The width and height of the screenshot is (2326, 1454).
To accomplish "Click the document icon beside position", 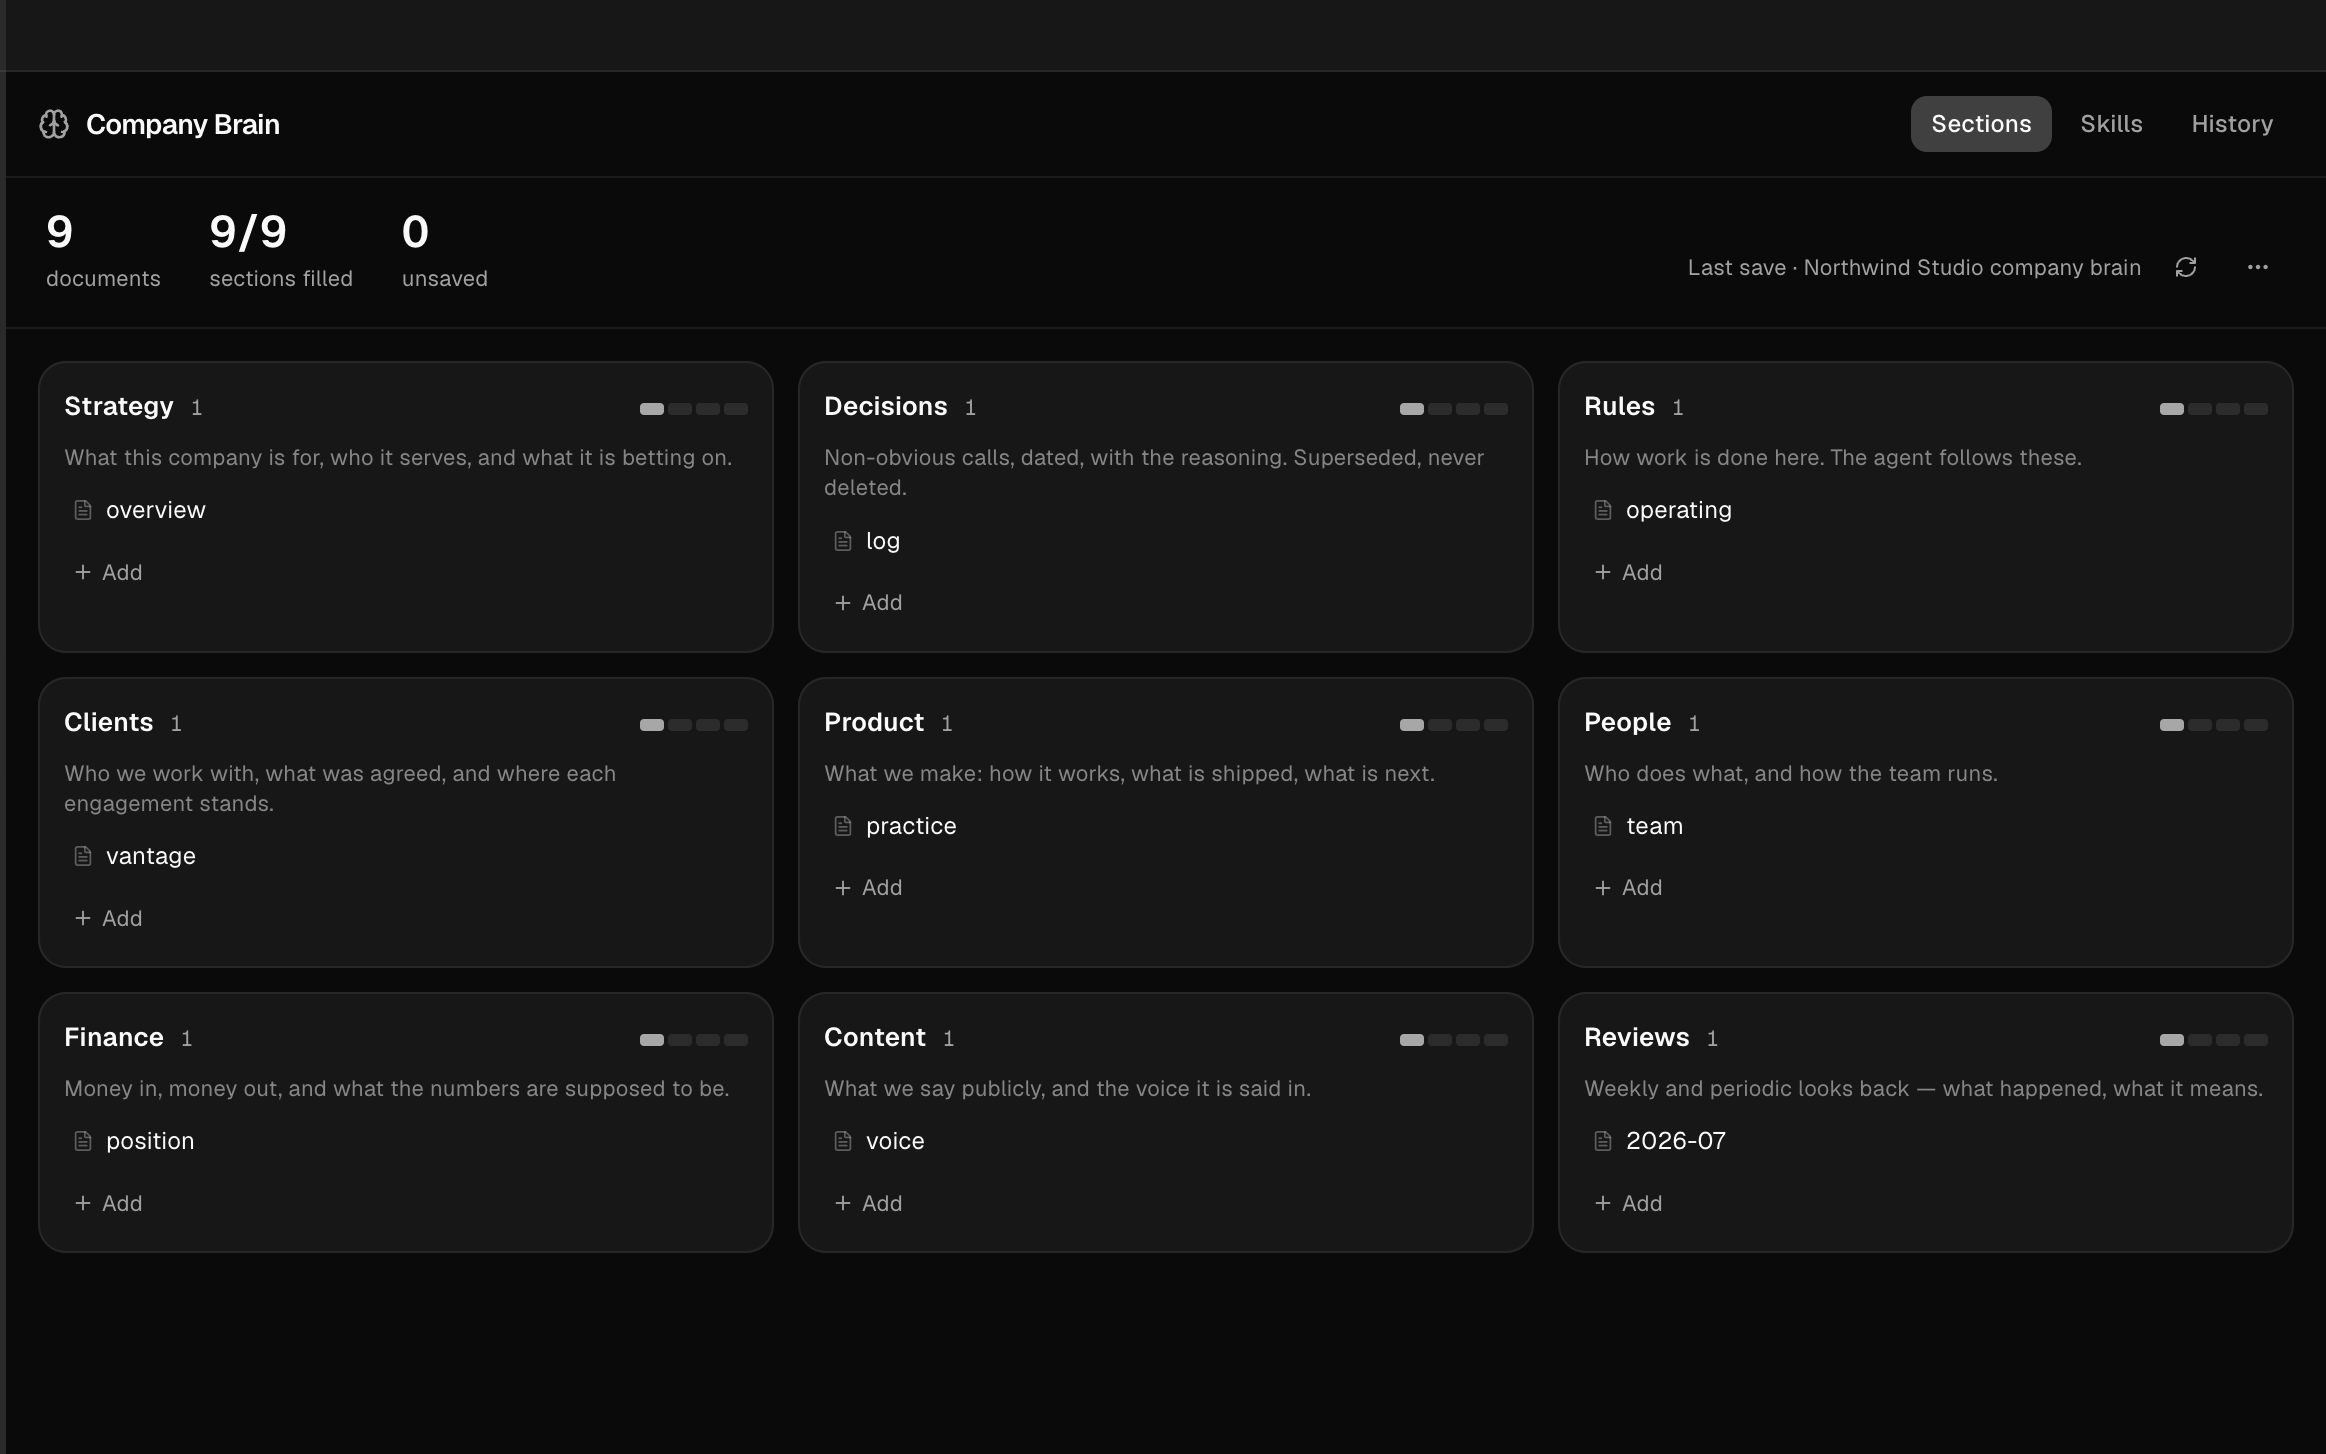I will [83, 1141].
